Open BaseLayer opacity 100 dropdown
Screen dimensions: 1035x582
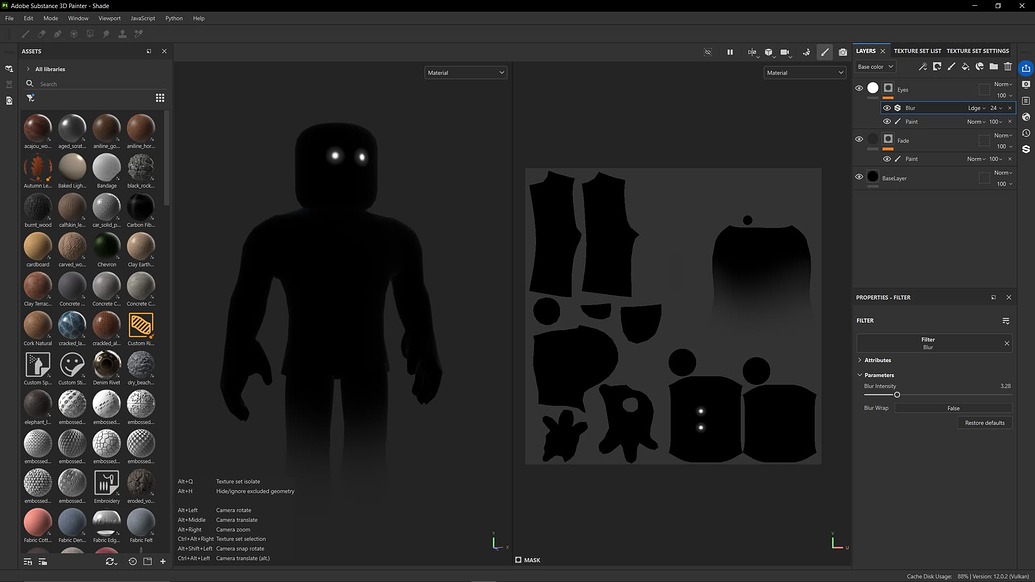click(1004, 184)
